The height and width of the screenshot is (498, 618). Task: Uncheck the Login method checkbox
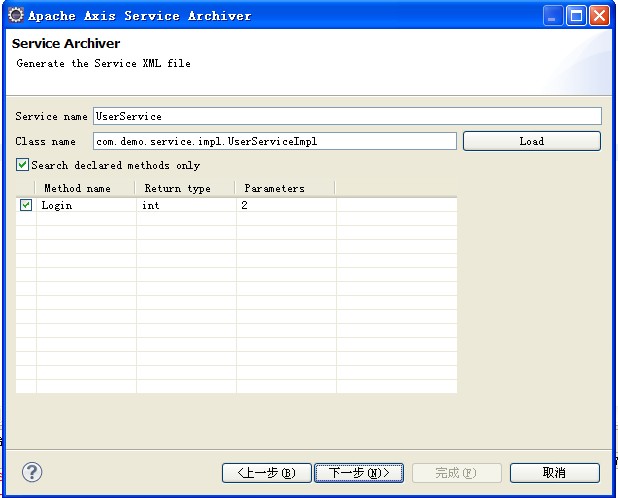[x=26, y=205]
